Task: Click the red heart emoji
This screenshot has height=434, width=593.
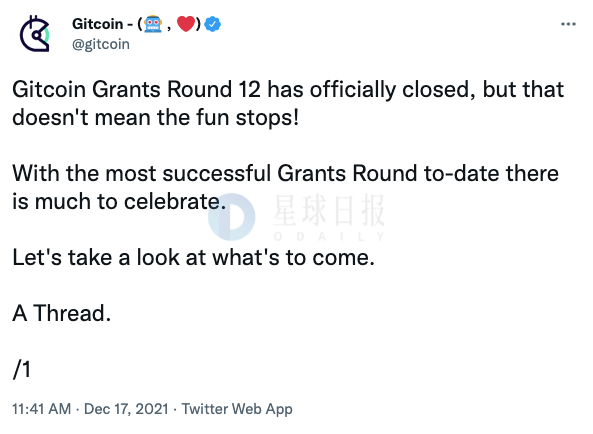Action: pos(186,24)
